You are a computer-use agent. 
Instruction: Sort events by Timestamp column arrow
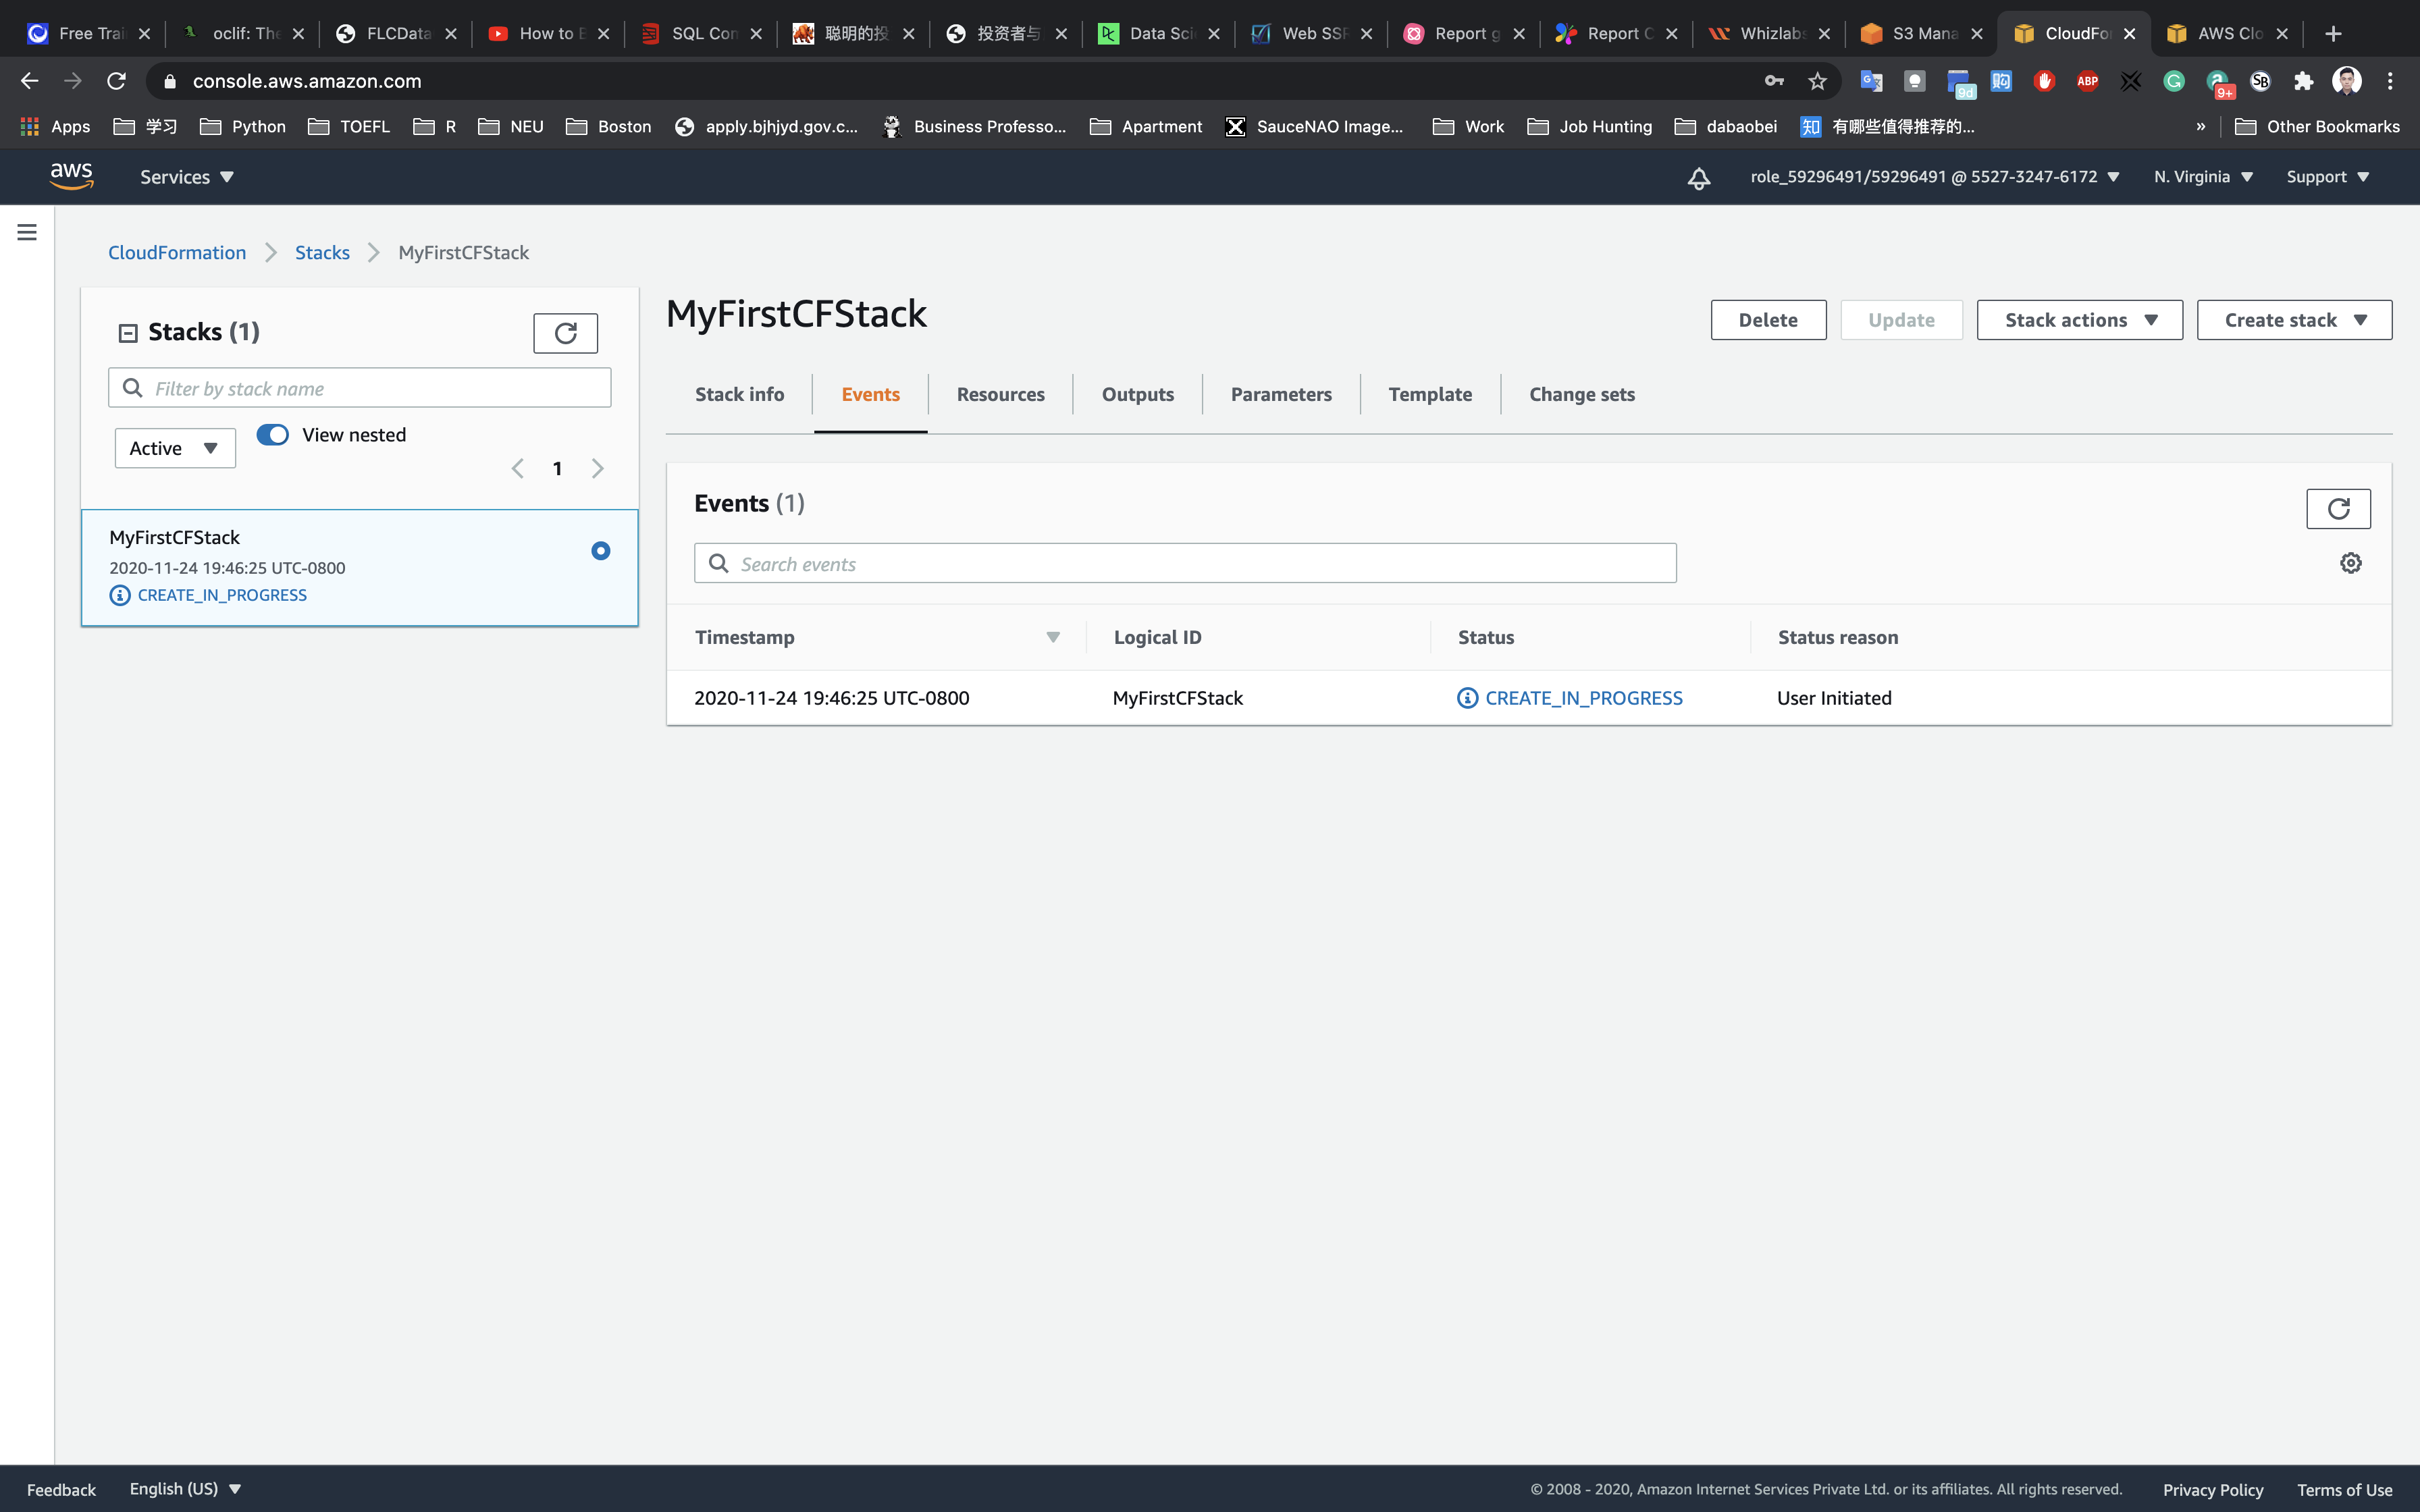1052,637
